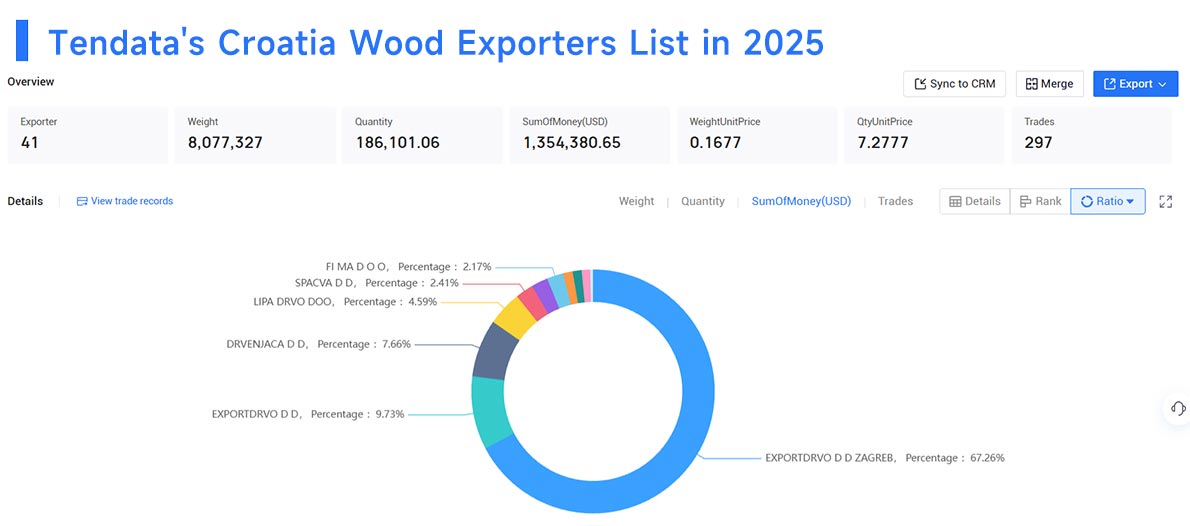Click the Exporter count card showing 41
Viewport: 1190px width, 526px height.
point(87,134)
